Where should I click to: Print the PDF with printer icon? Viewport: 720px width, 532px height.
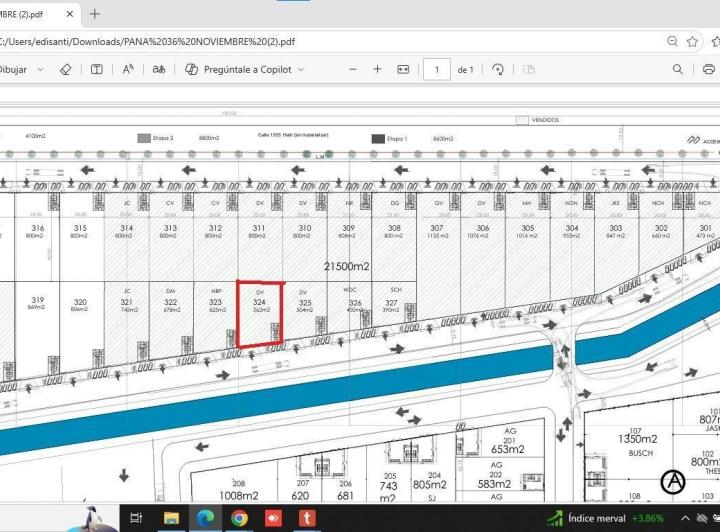tap(709, 70)
